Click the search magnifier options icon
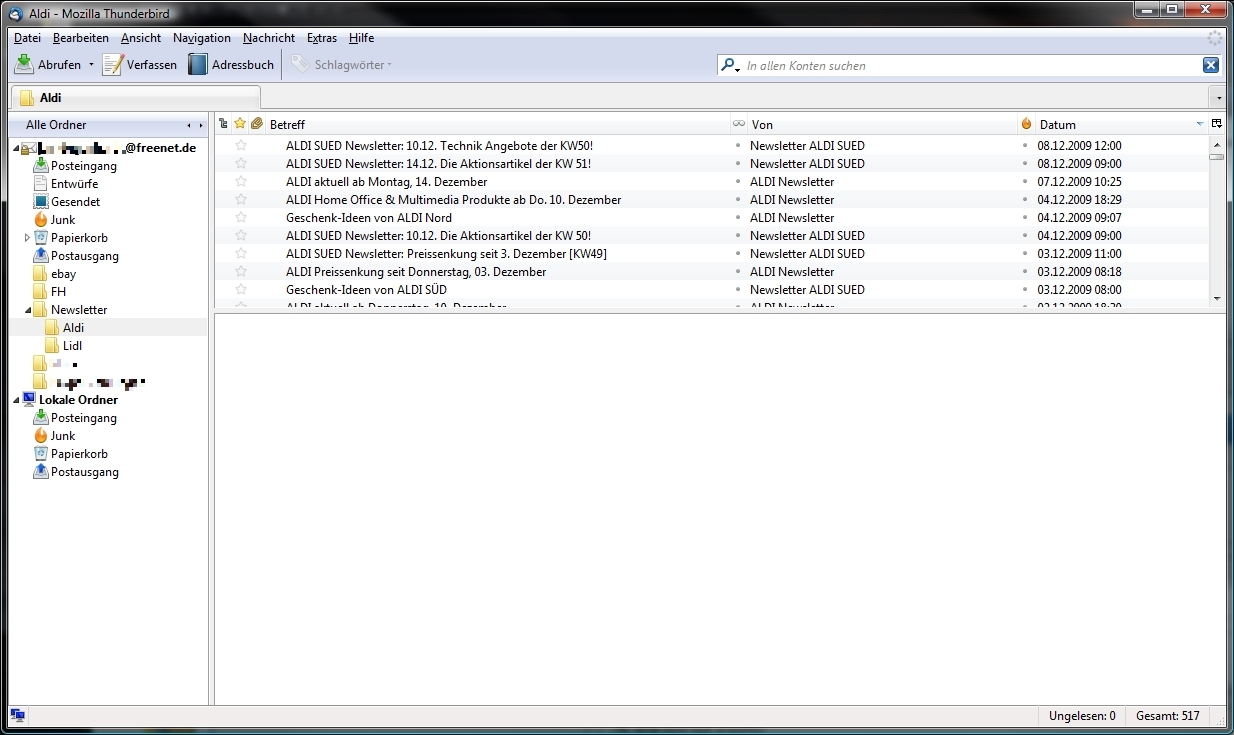 [x=730, y=66]
